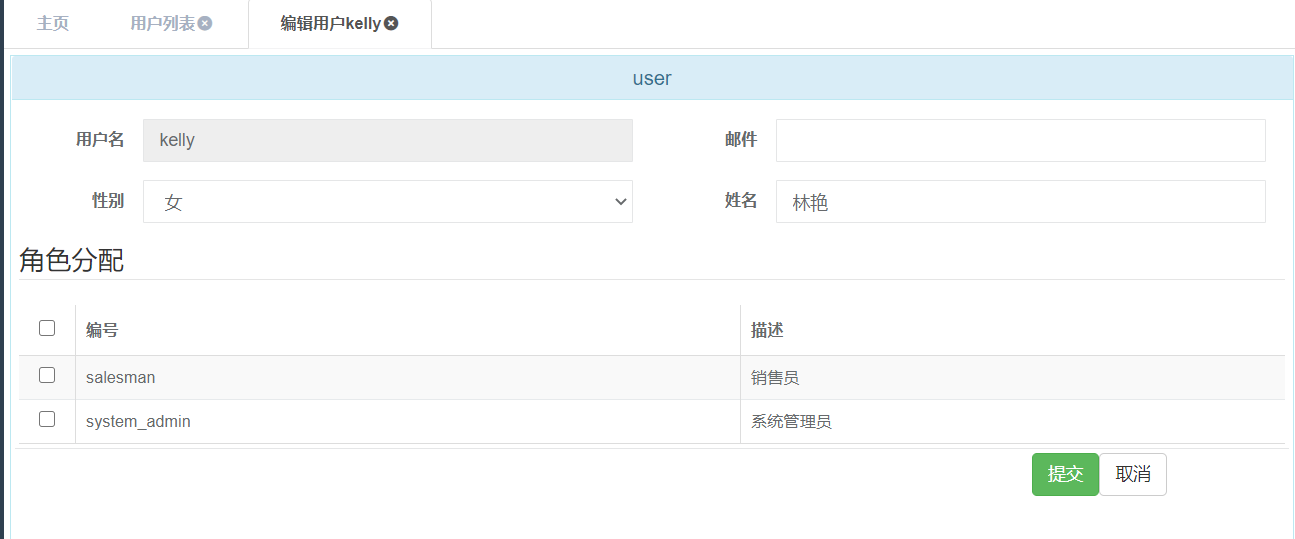Close the 编辑用户kelly tab via x icon
The image size is (1295, 539).
pos(391,23)
